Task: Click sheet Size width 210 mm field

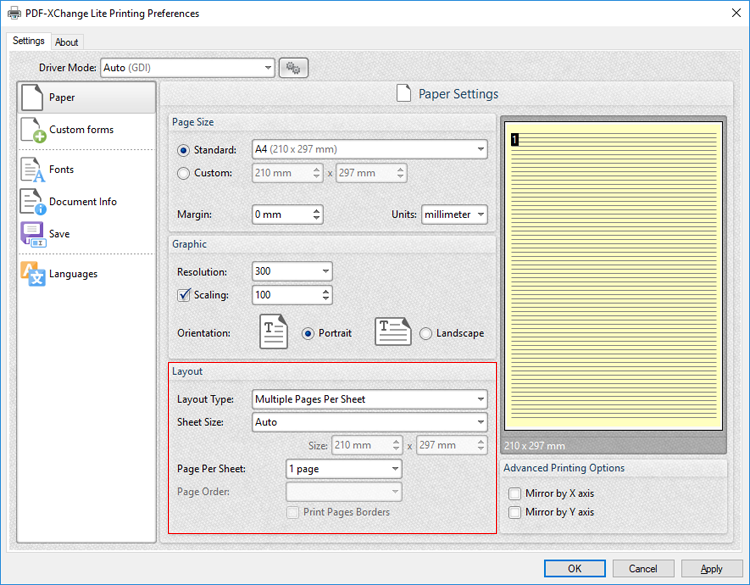Action: 367,445
